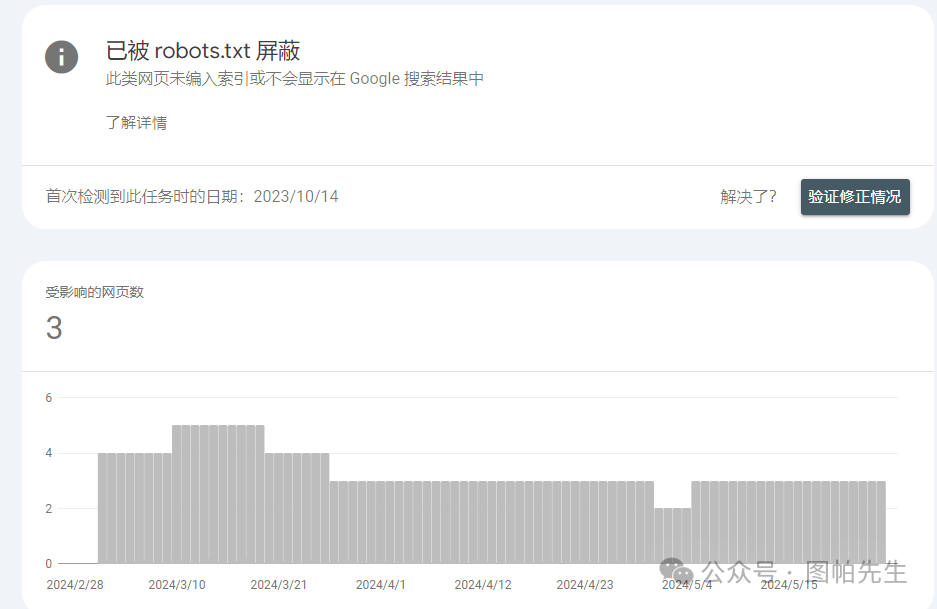937x609 pixels.
Task: Click the y-axis value 2
Action: click(x=48, y=509)
